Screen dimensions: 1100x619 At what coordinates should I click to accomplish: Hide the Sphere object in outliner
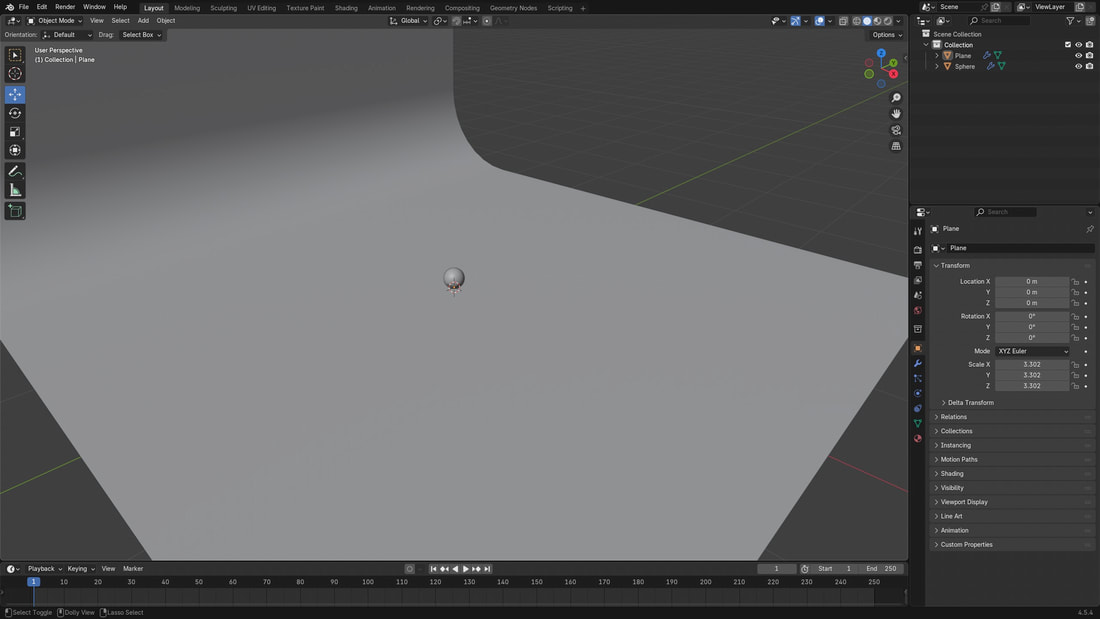(1078, 67)
